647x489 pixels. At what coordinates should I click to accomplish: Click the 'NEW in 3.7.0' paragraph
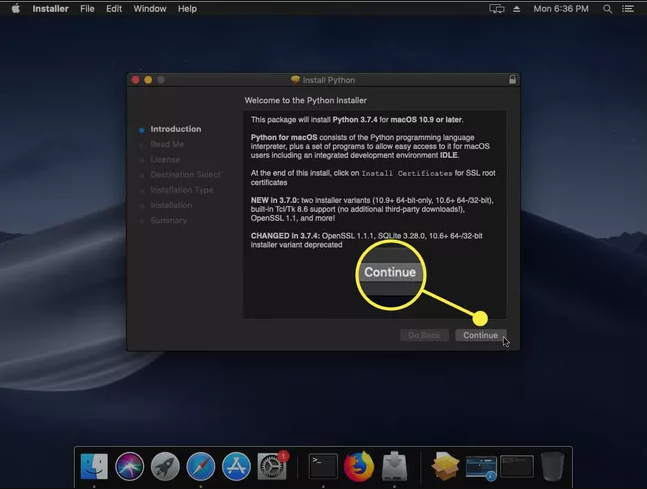click(372, 209)
